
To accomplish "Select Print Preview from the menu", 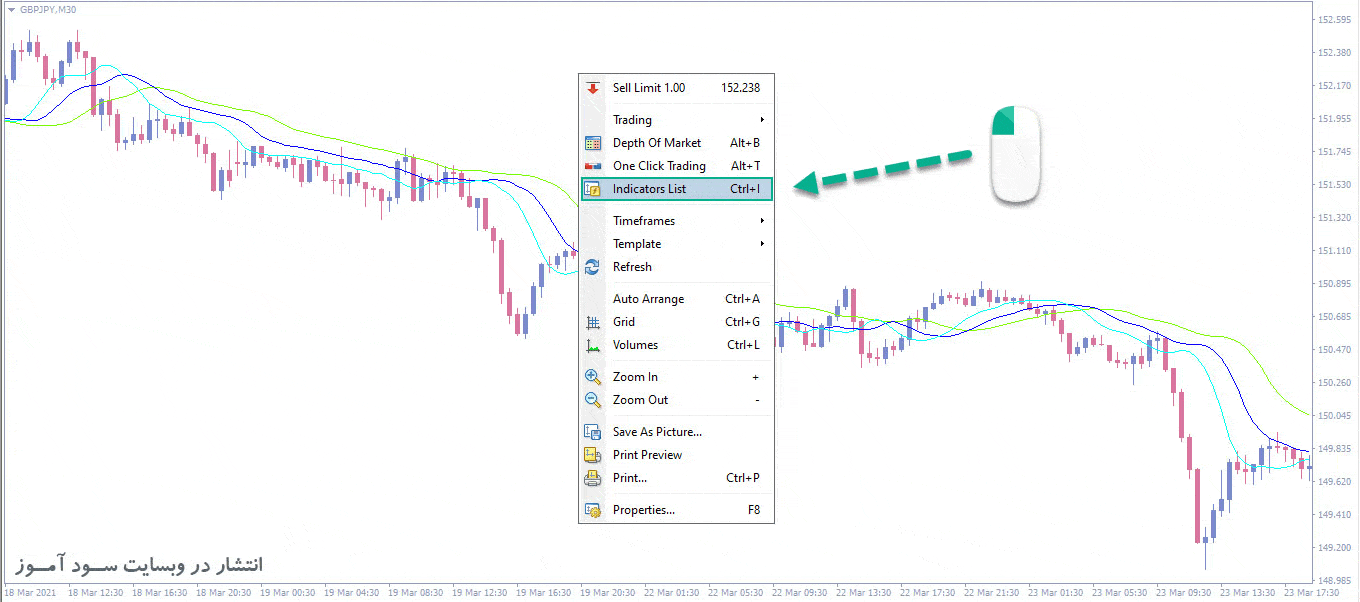I will 647,455.
